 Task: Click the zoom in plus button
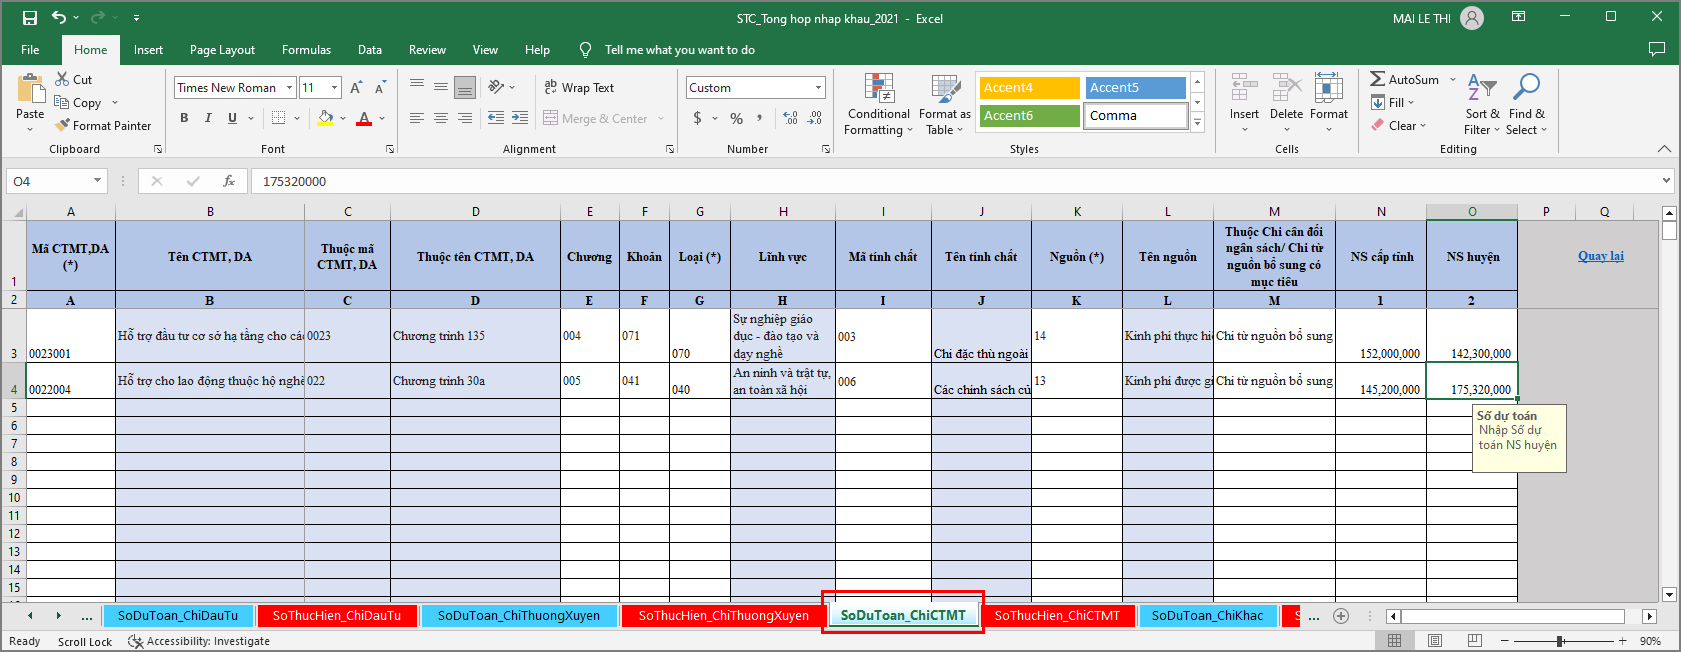click(x=1622, y=641)
